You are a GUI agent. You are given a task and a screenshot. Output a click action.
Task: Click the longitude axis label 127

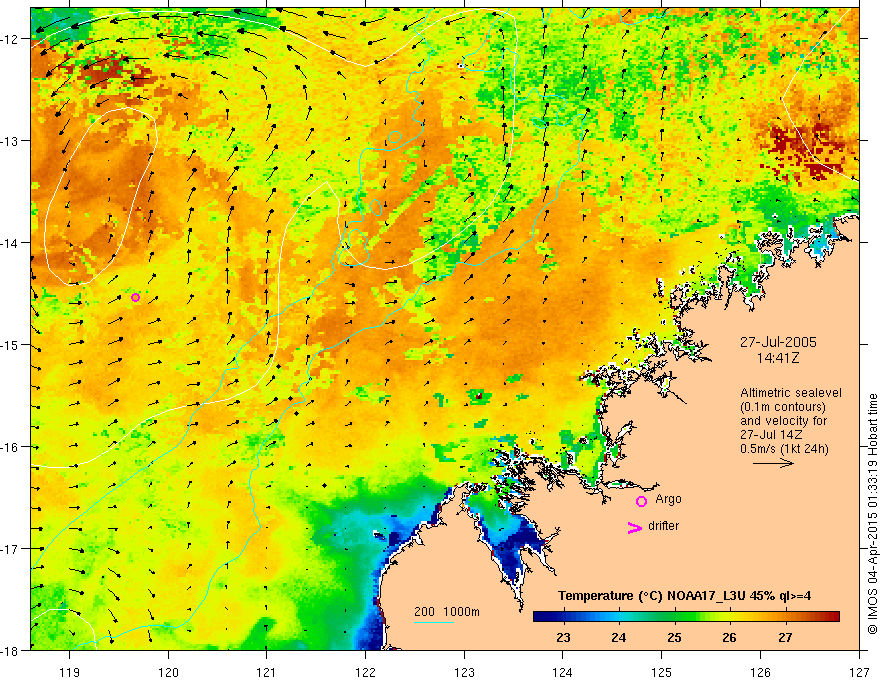tap(859, 672)
